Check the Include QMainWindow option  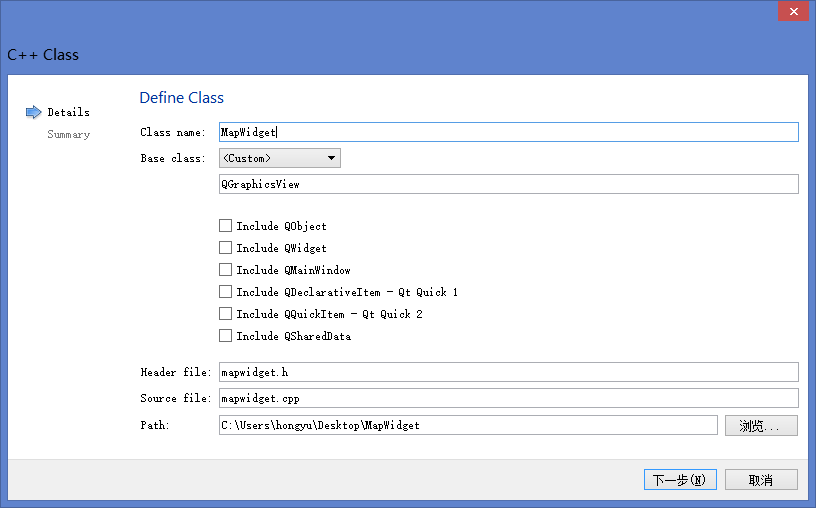(x=226, y=270)
